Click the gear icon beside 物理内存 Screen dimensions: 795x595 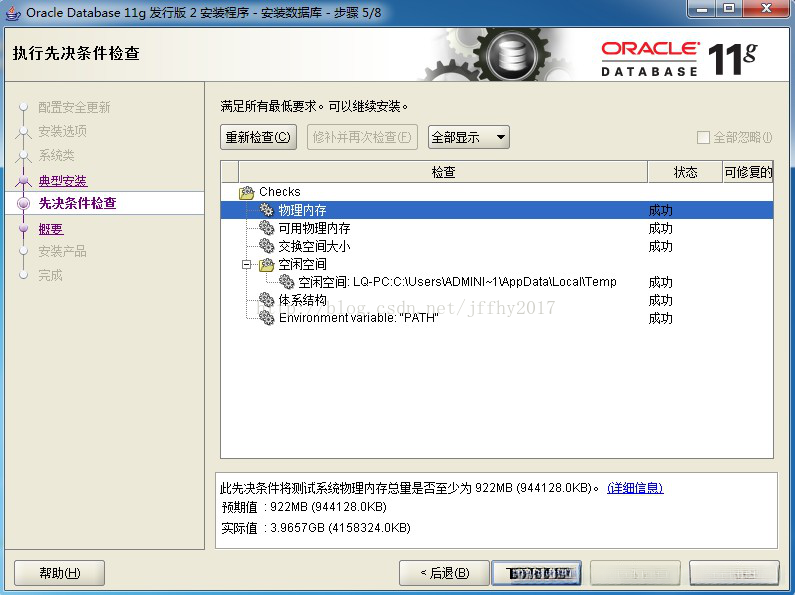click(x=266, y=210)
